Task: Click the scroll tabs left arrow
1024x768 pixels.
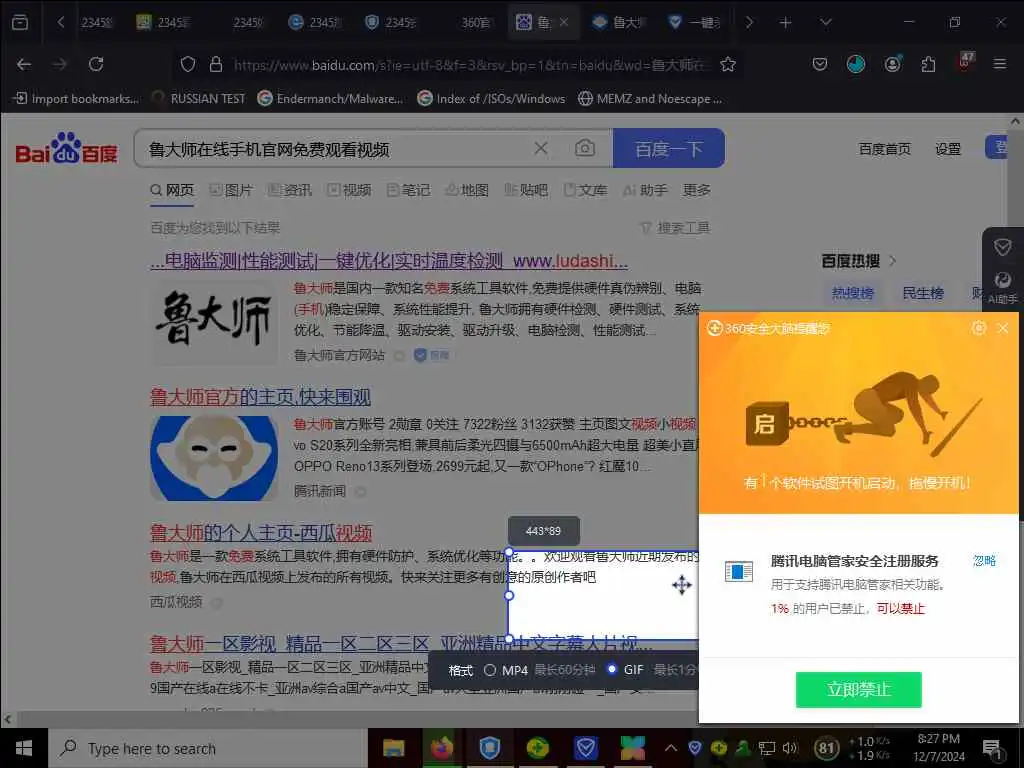Action: 61,23
